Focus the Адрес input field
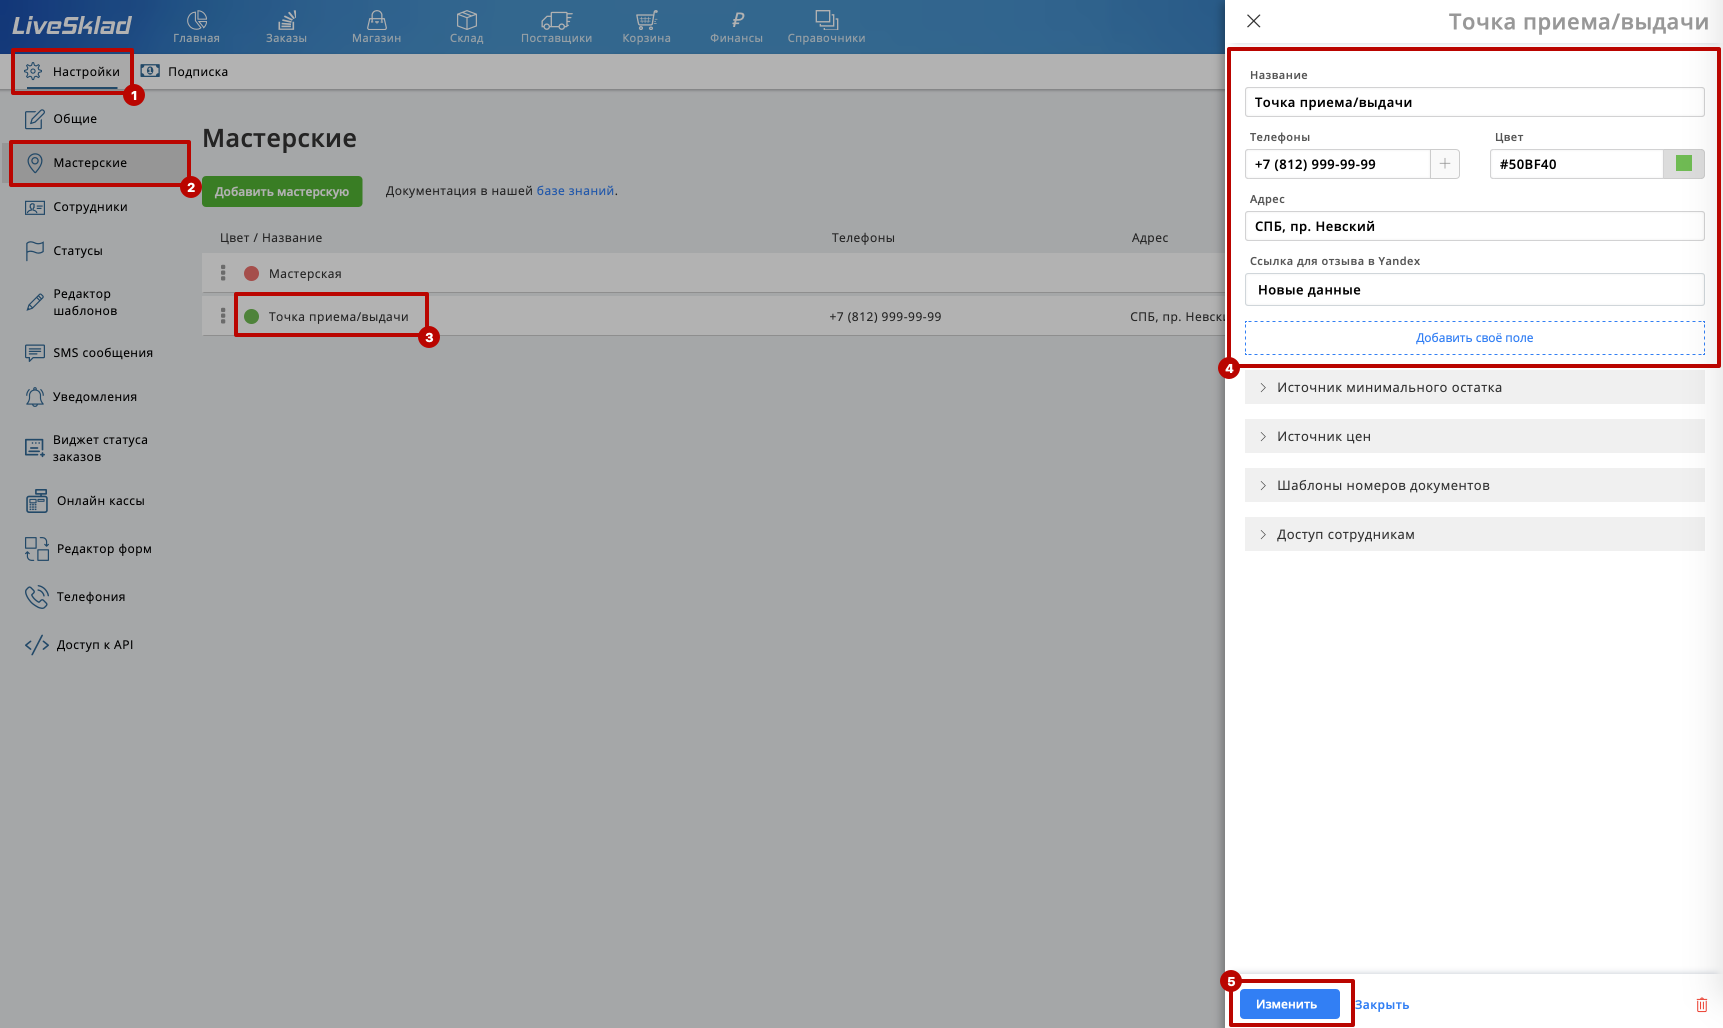The image size is (1723, 1028). [x=1474, y=226]
